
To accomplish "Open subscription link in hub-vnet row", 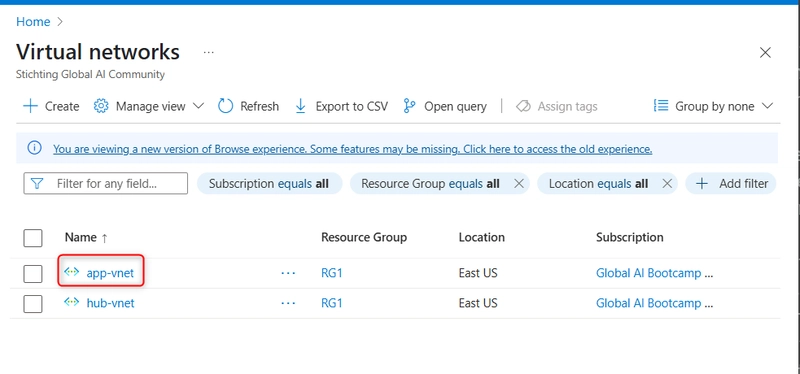I will click(x=655, y=303).
